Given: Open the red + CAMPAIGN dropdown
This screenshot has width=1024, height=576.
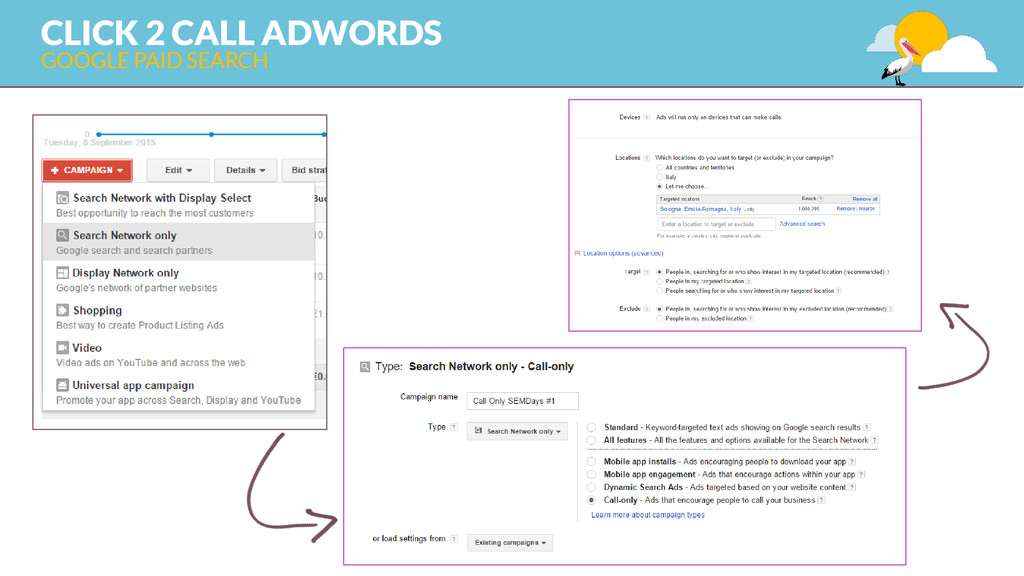Looking at the screenshot, I should point(87,170).
